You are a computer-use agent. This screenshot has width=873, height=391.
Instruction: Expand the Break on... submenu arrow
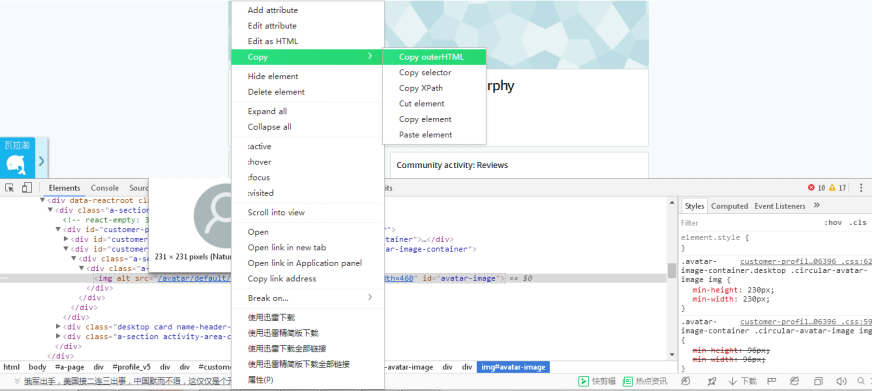(370, 297)
